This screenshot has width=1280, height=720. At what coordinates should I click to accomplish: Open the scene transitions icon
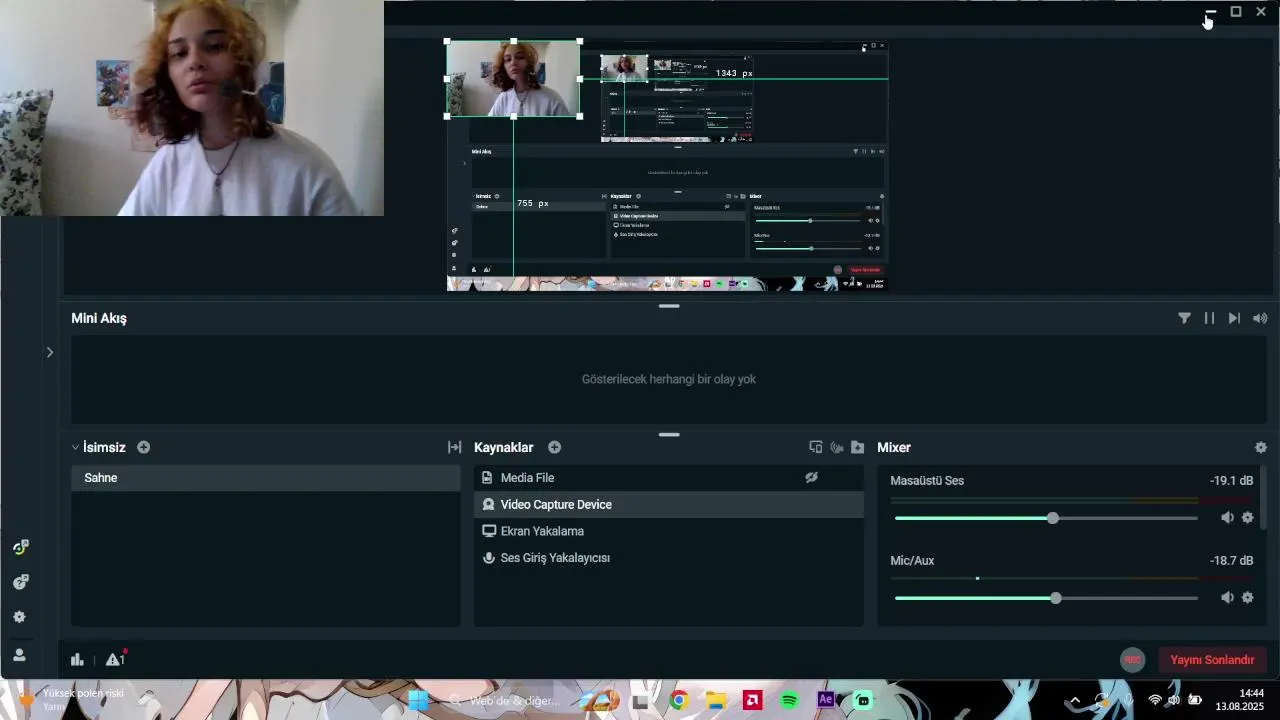coord(454,447)
